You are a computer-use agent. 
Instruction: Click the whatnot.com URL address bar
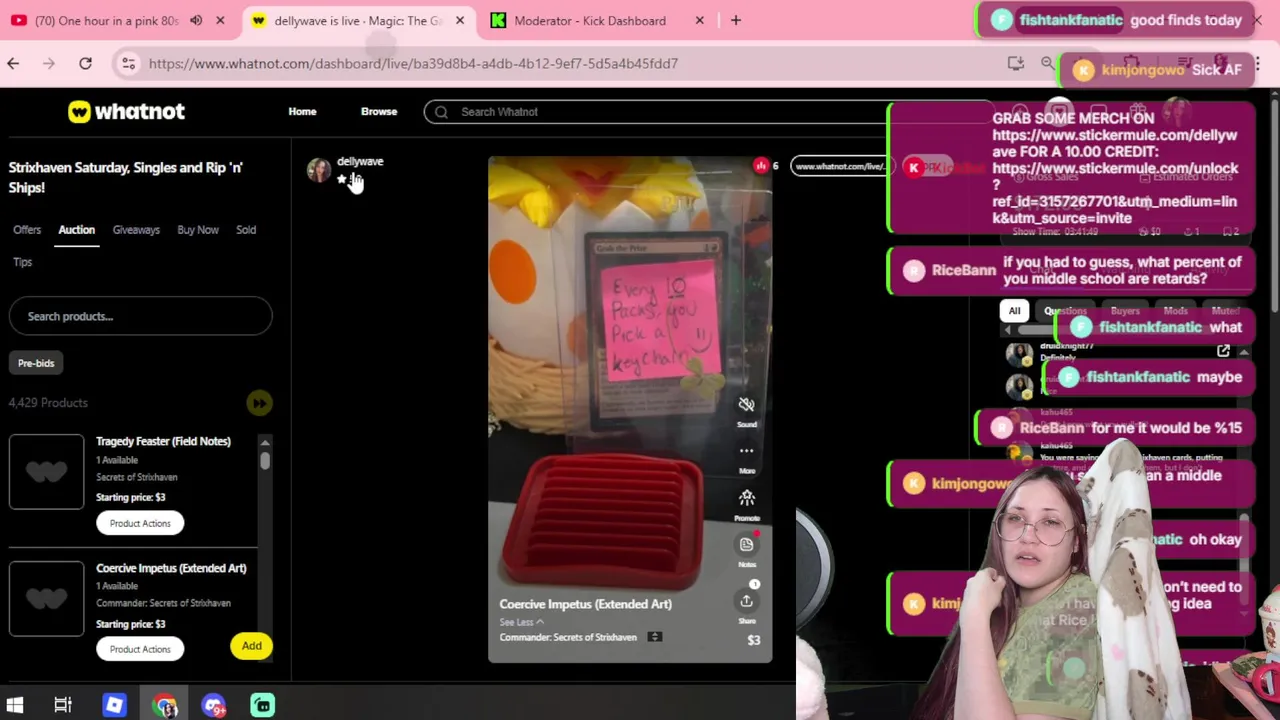point(413,63)
